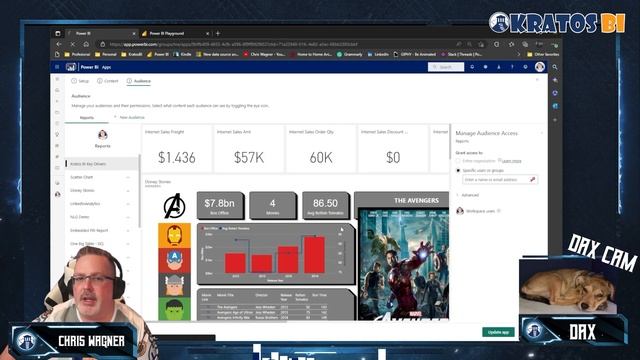Go to browser home page icon
Viewport: 640px width, 360px height.
point(86,44)
